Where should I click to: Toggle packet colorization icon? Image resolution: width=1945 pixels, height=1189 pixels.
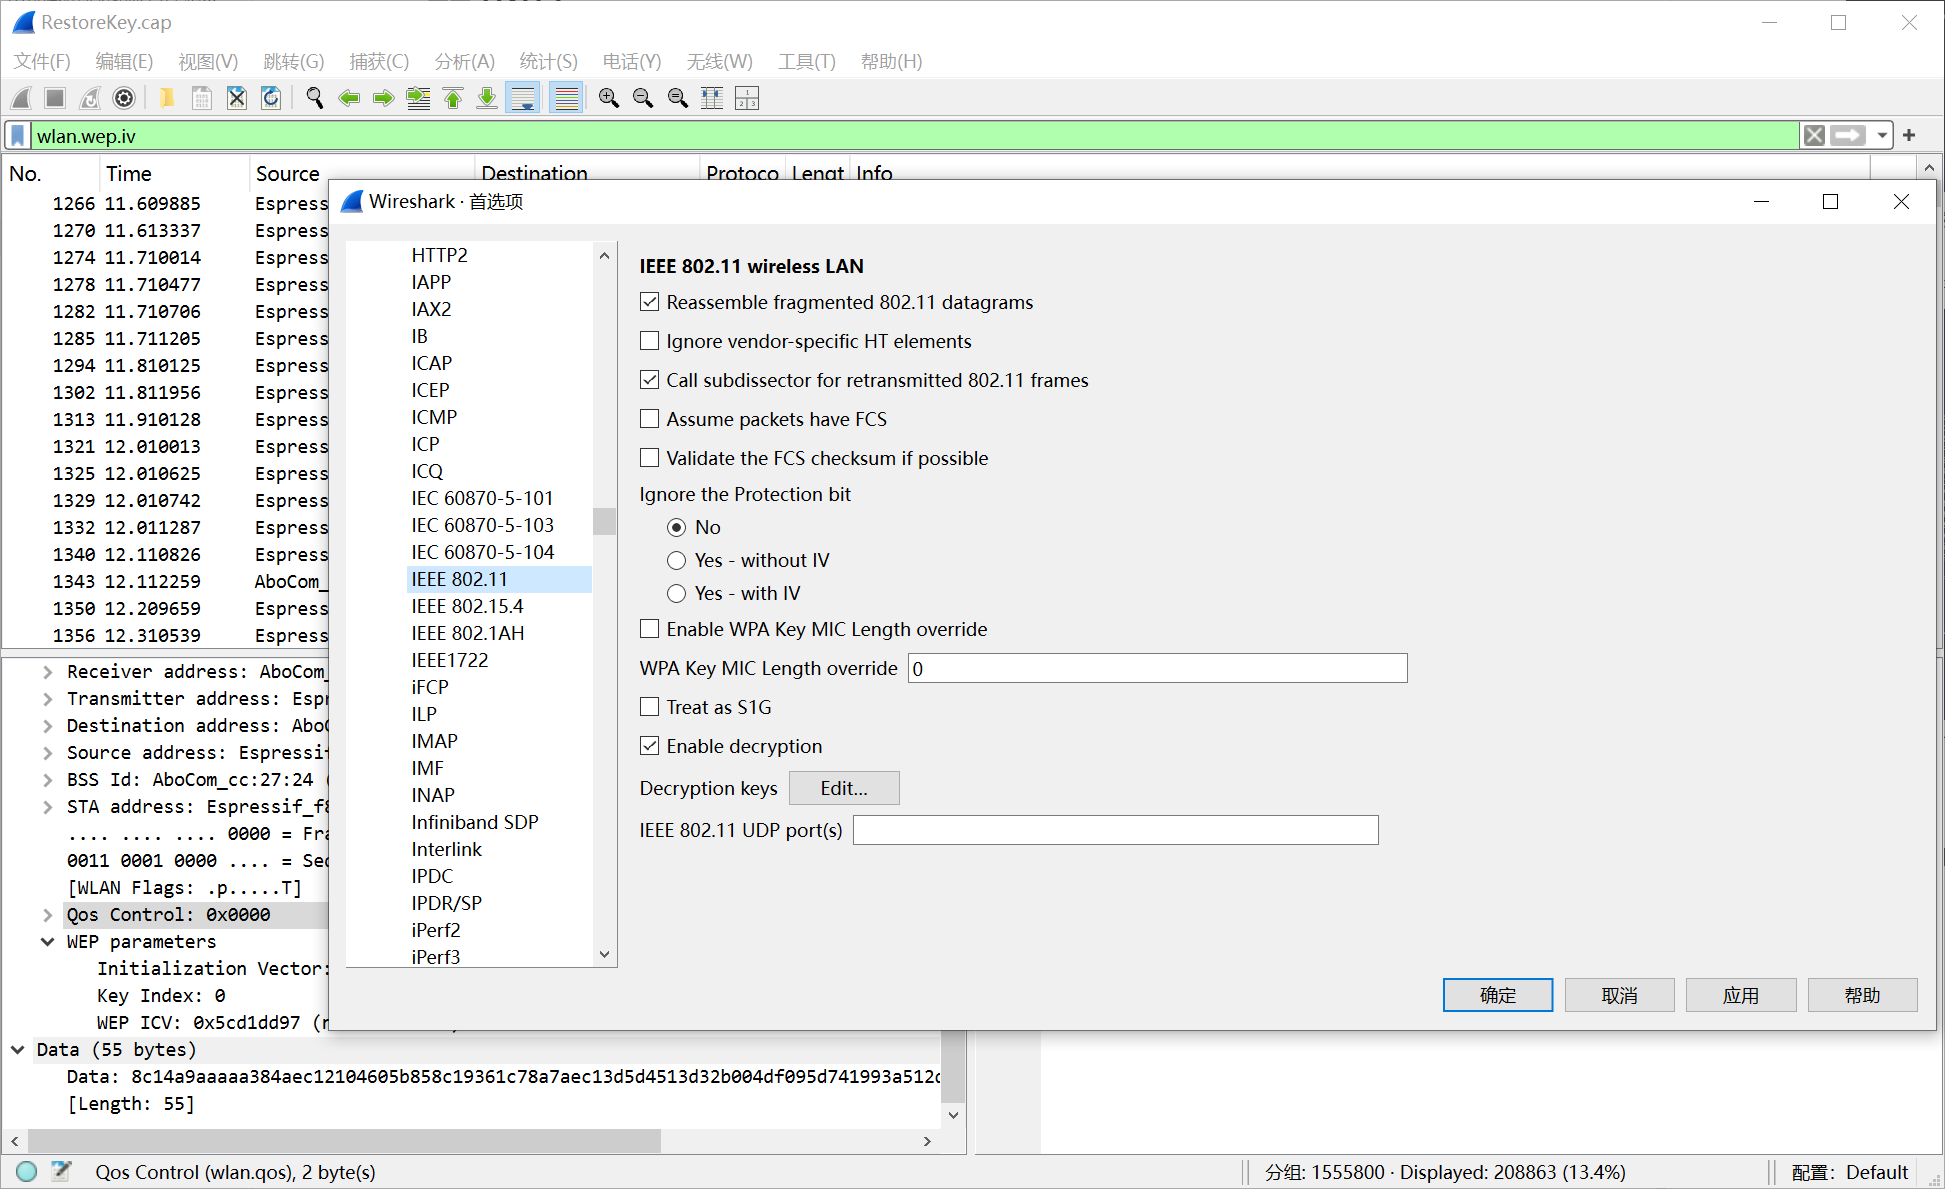click(566, 98)
